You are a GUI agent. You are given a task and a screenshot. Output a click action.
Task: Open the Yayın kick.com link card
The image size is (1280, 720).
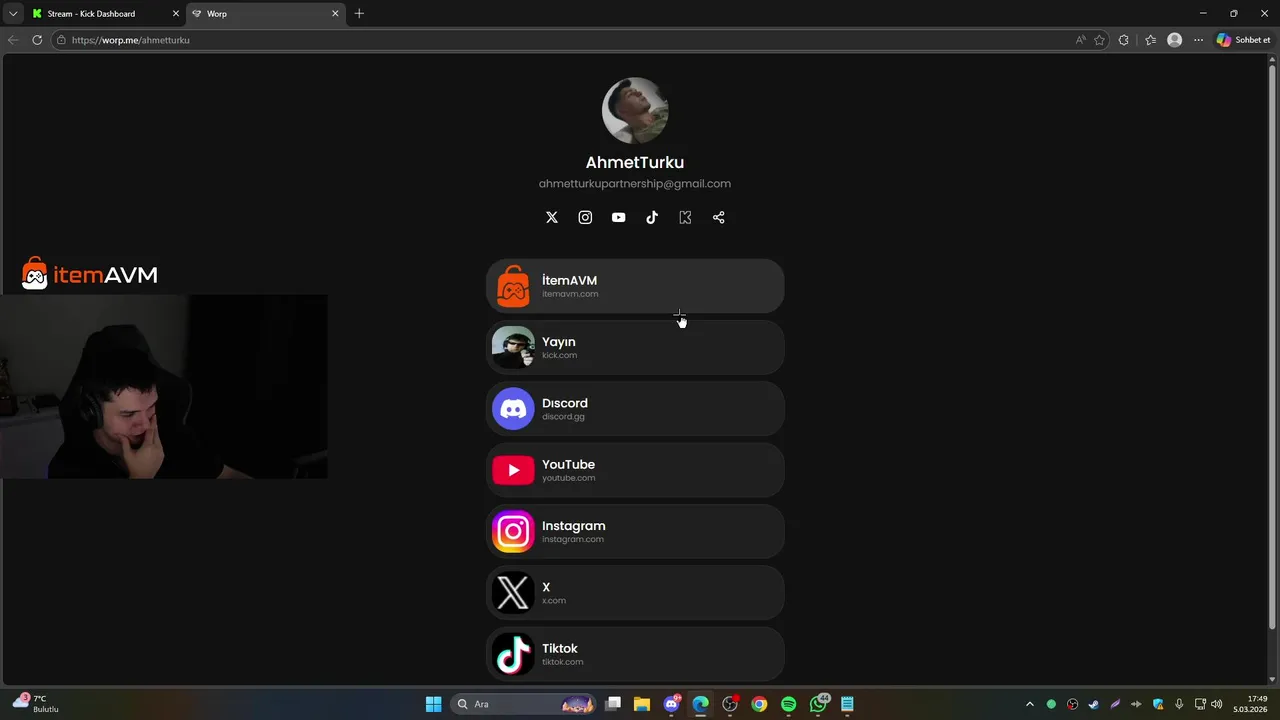pyautogui.click(x=635, y=348)
